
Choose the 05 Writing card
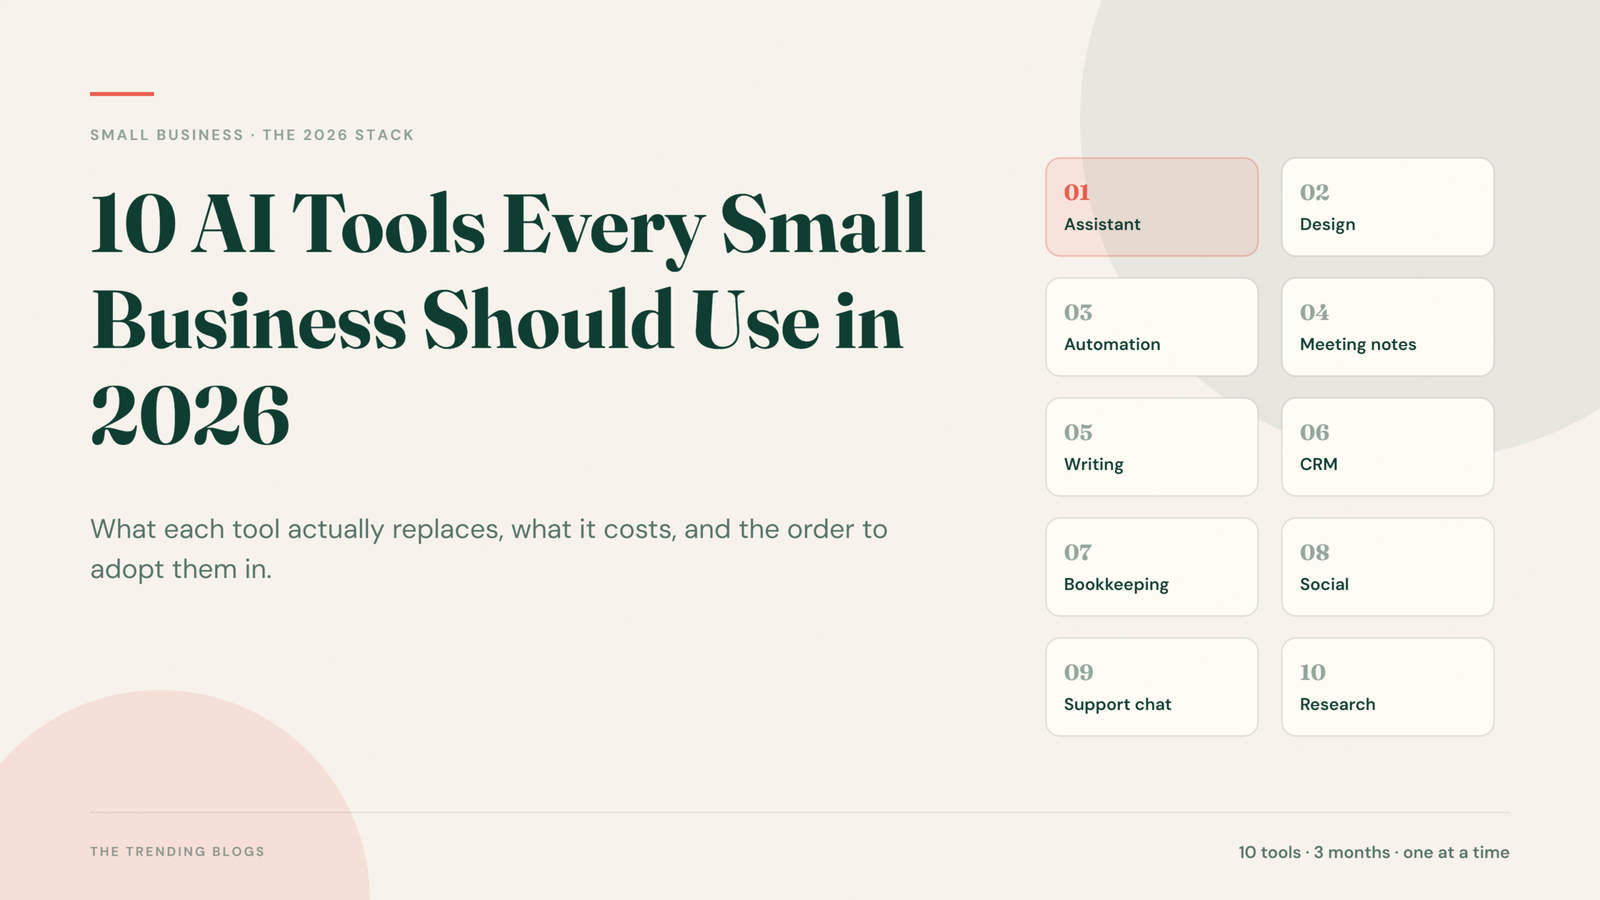coord(1152,447)
